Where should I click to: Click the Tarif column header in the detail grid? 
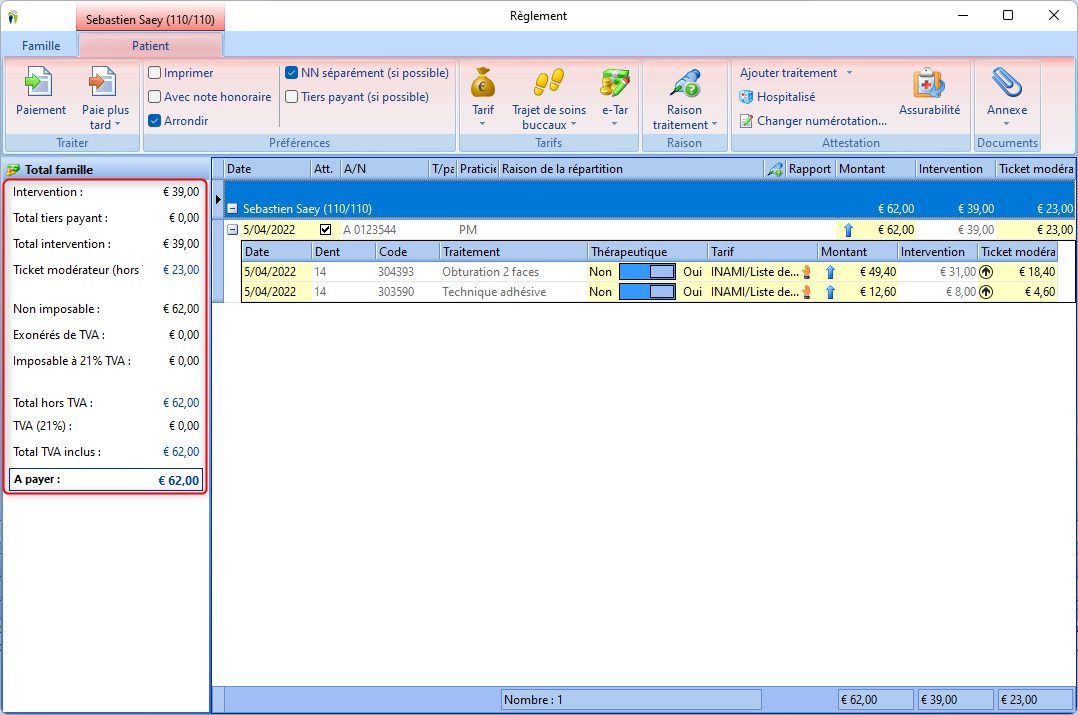click(763, 252)
